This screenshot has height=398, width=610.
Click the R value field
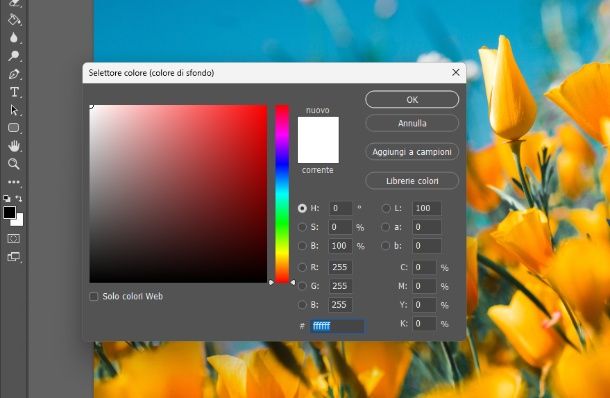(x=341, y=267)
